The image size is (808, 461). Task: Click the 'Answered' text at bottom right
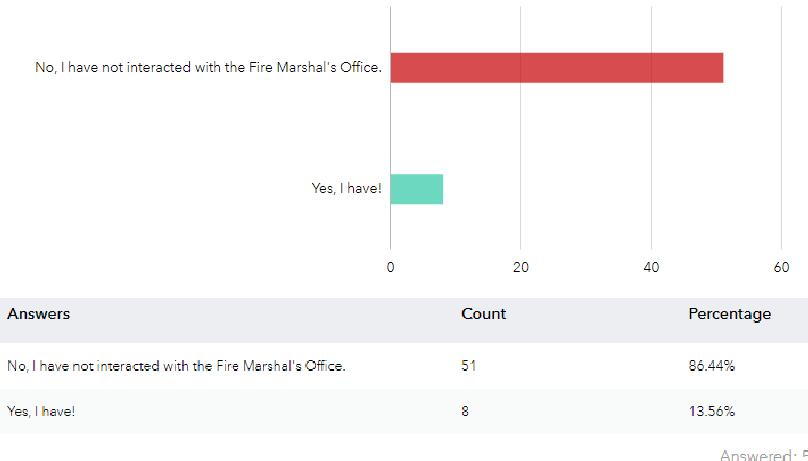[757, 455]
